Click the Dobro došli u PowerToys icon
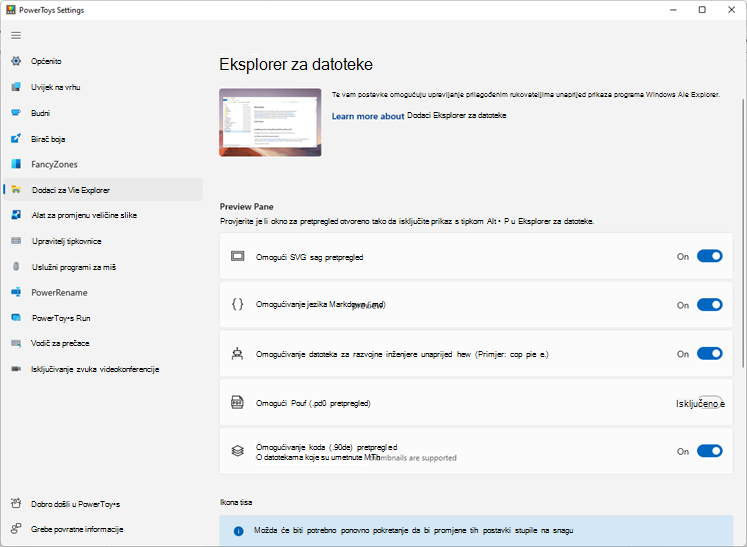747x547 pixels. pos(16,503)
